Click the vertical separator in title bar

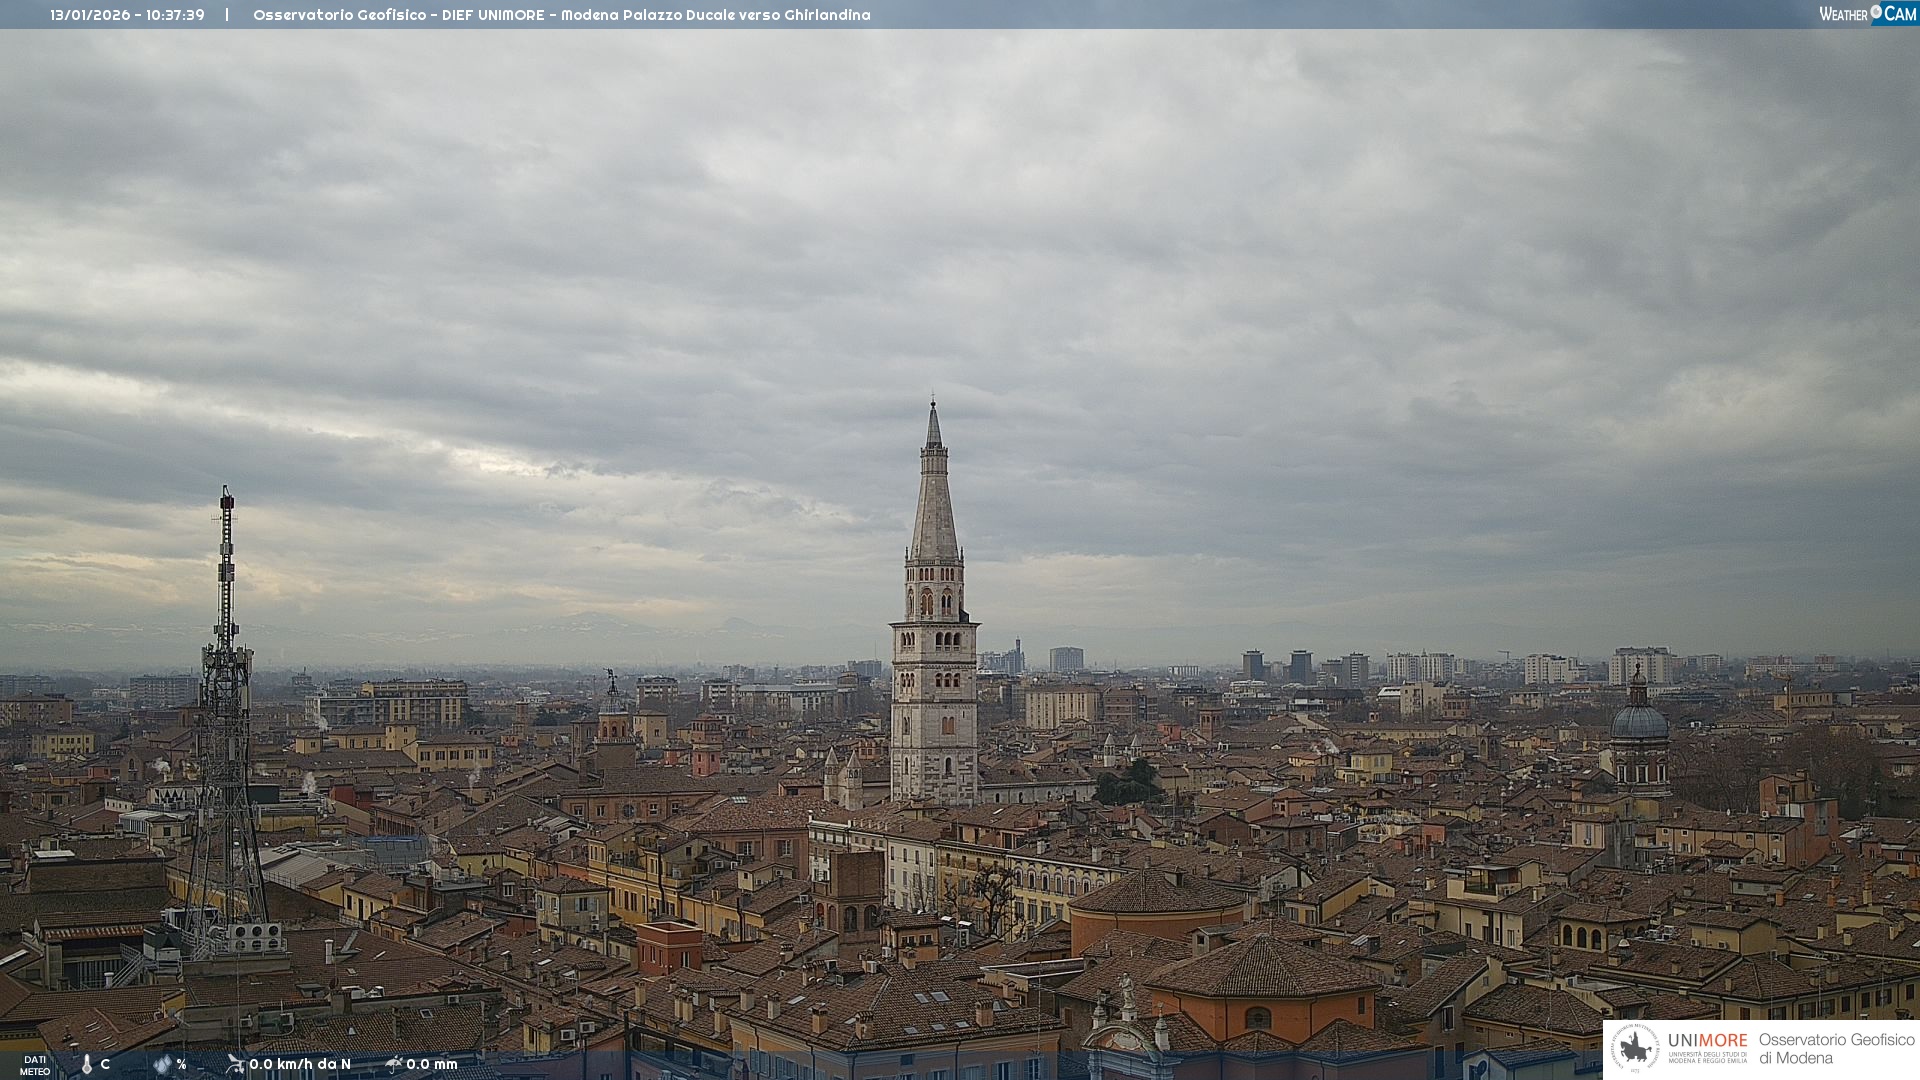(x=227, y=15)
